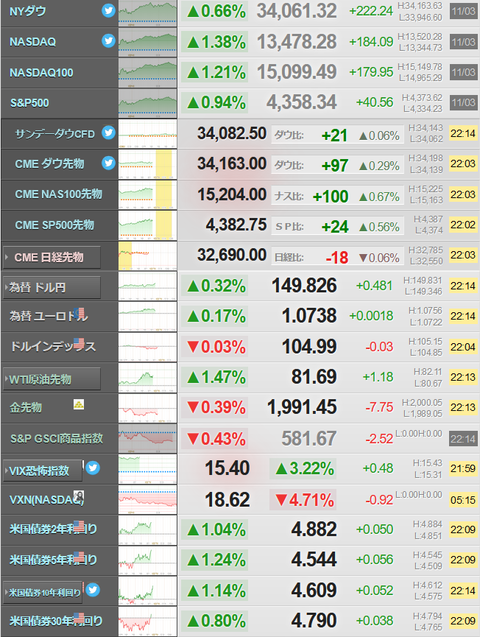Viewport: 480px width, 637px height.
Task: Click the US flag on 米国債券30年利回り
Action: [x=79, y=618]
